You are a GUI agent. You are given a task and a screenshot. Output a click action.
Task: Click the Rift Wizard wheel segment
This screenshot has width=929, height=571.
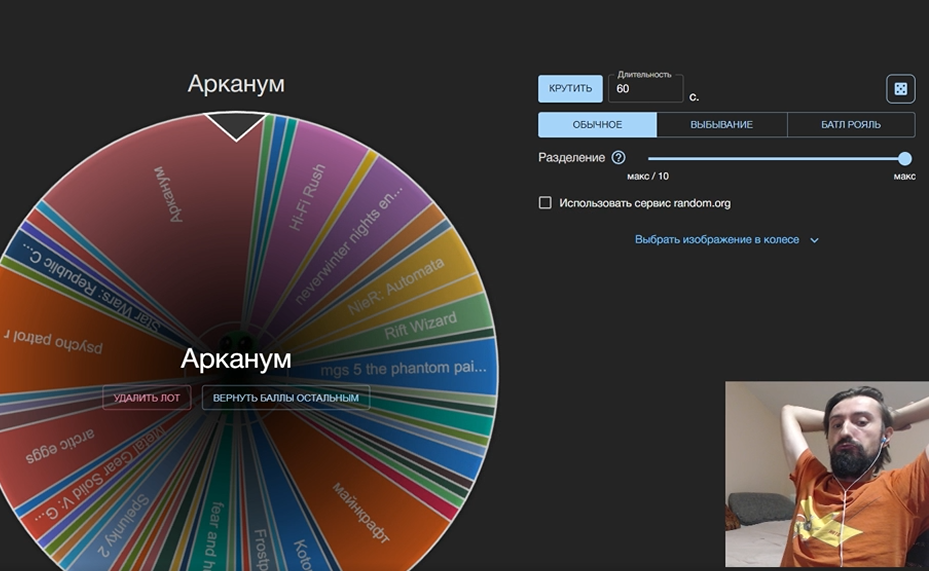[x=420, y=325]
